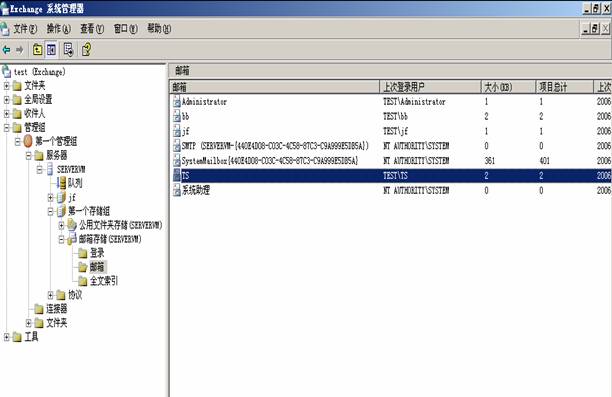Viewport: 612px width, 397px height.
Task: Sort by the 上次登录用户 column header
Action: click(x=430, y=87)
